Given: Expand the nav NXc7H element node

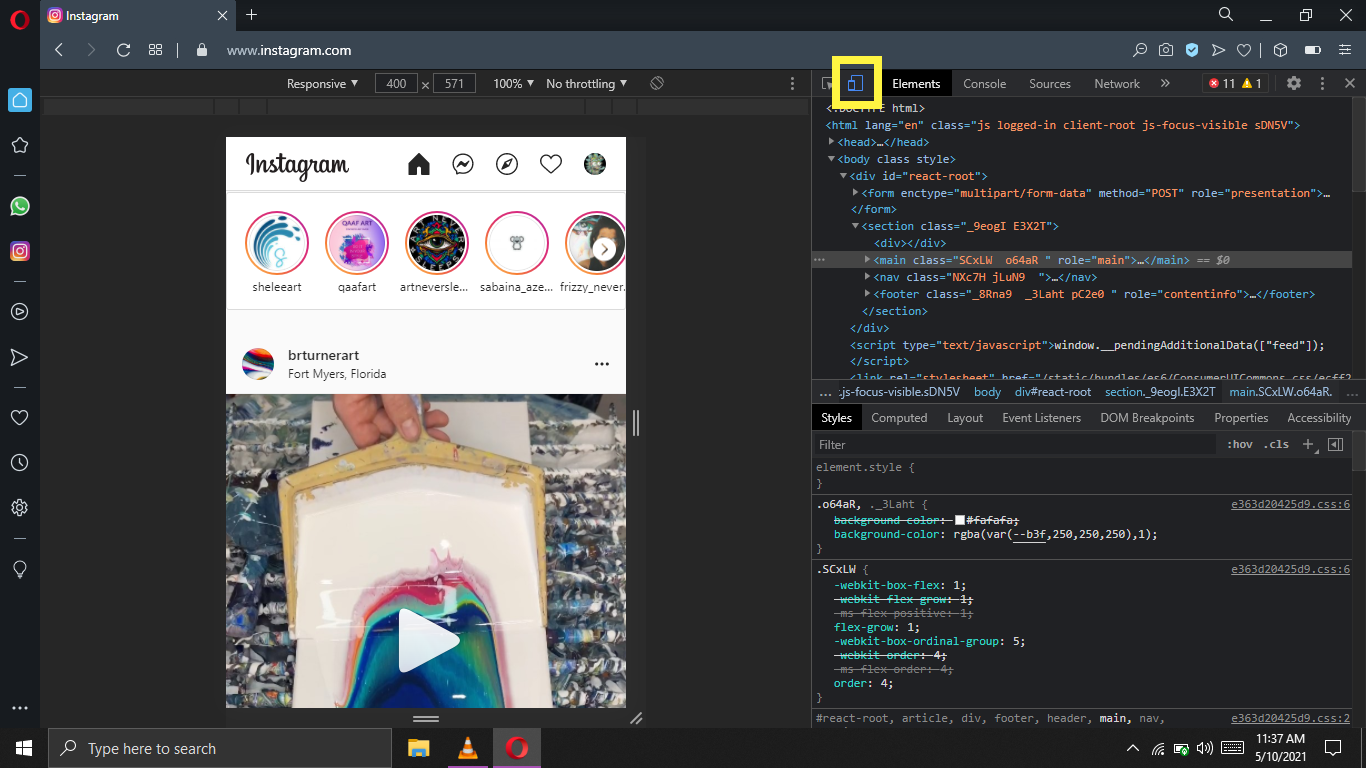Looking at the screenshot, I should point(868,277).
